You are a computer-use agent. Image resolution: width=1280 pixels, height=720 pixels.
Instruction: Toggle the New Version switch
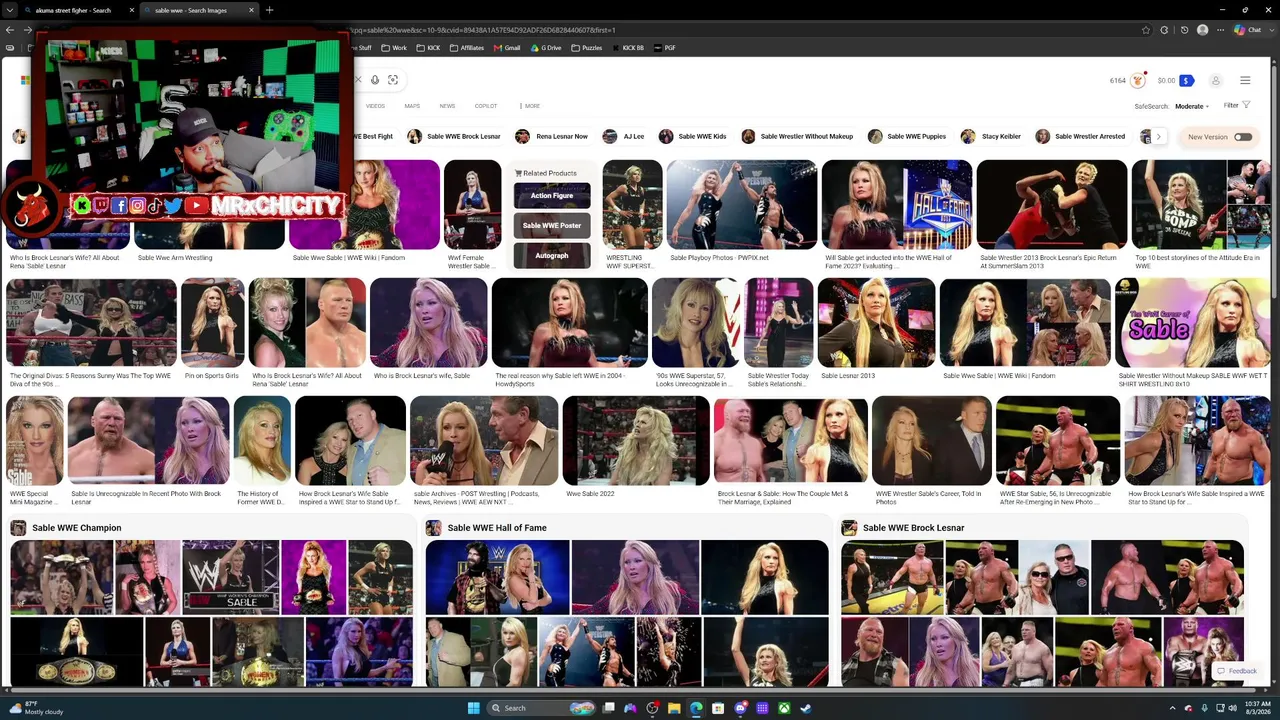[1243, 137]
